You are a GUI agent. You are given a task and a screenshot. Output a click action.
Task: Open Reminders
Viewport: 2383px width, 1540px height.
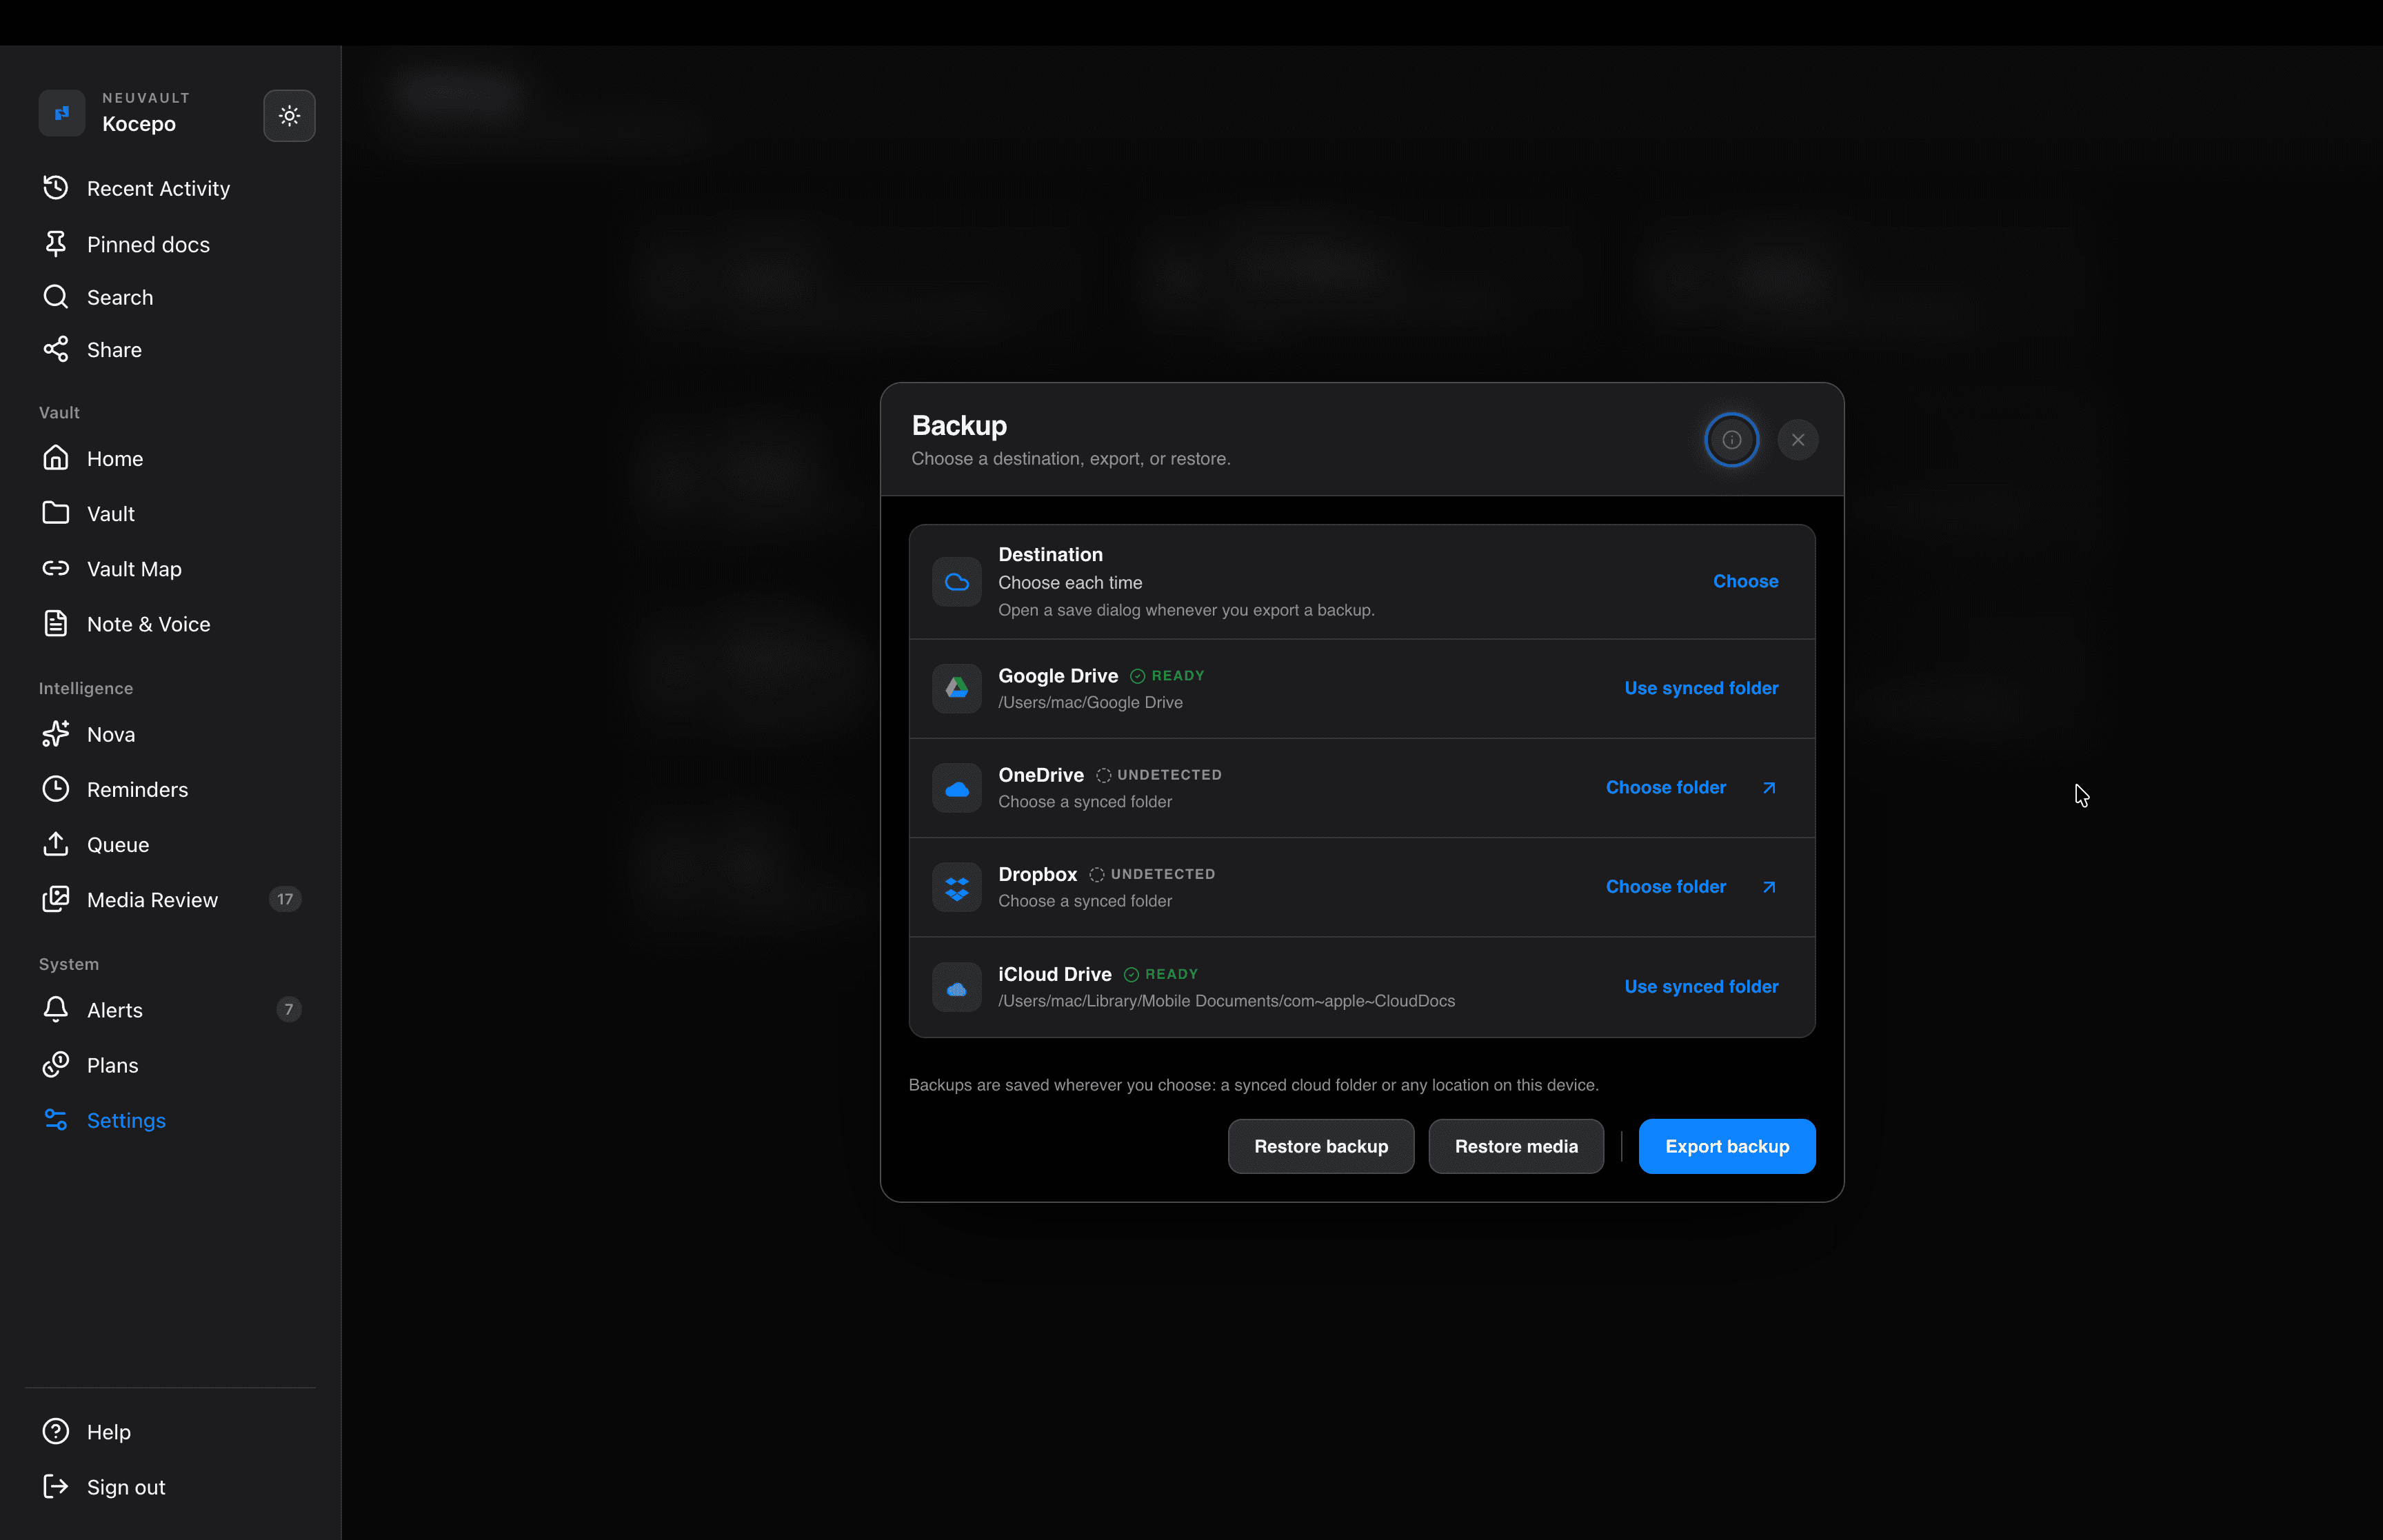coord(170,789)
